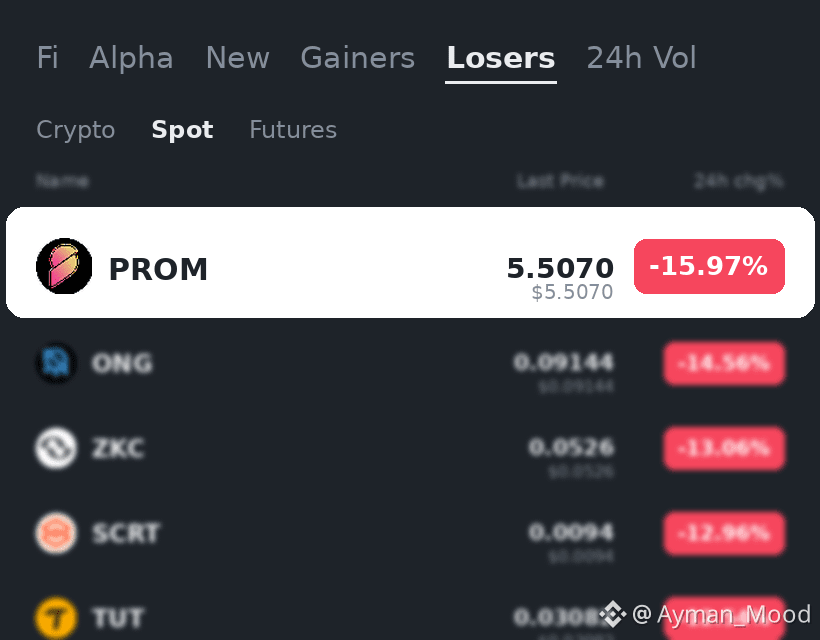Choose the Spot market filter

[183, 130]
